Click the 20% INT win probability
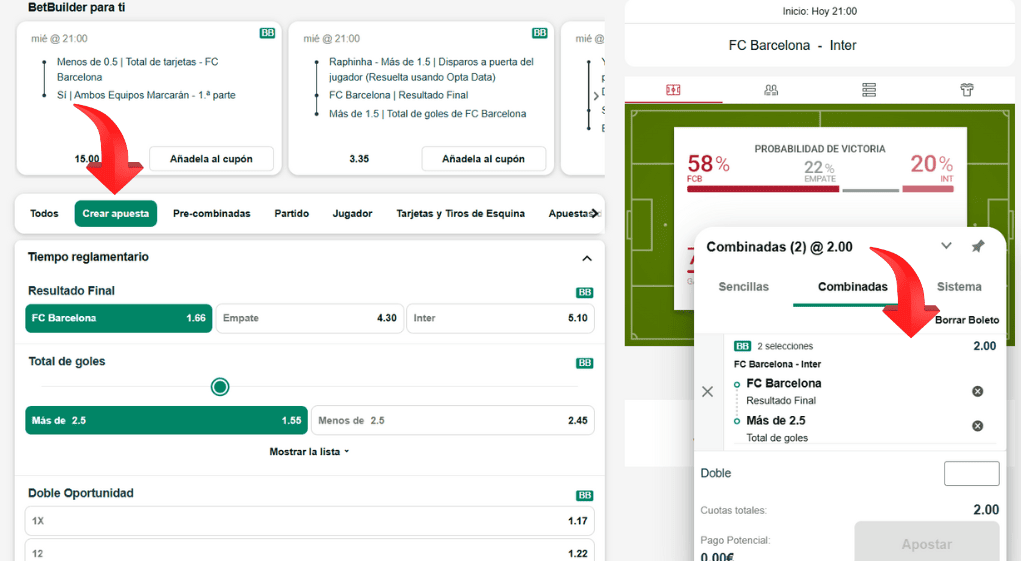Screen dimensions: 1021x561 pos(932,166)
